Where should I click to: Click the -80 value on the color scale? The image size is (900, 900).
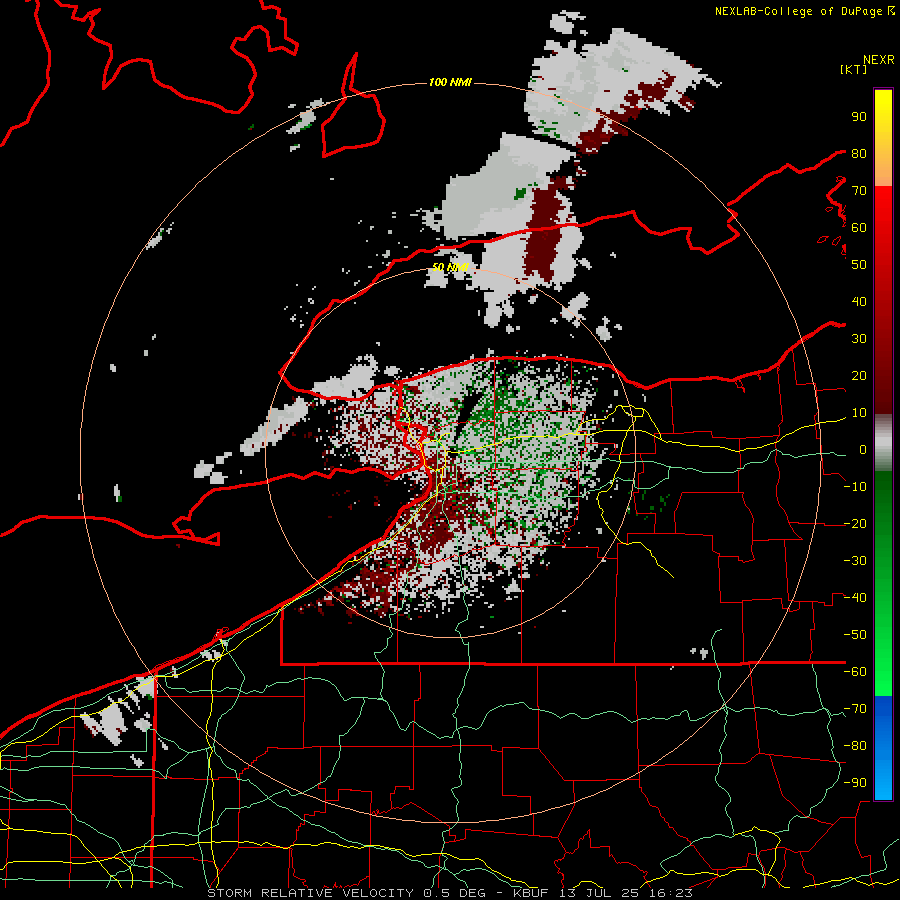click(x=855, y=746)
